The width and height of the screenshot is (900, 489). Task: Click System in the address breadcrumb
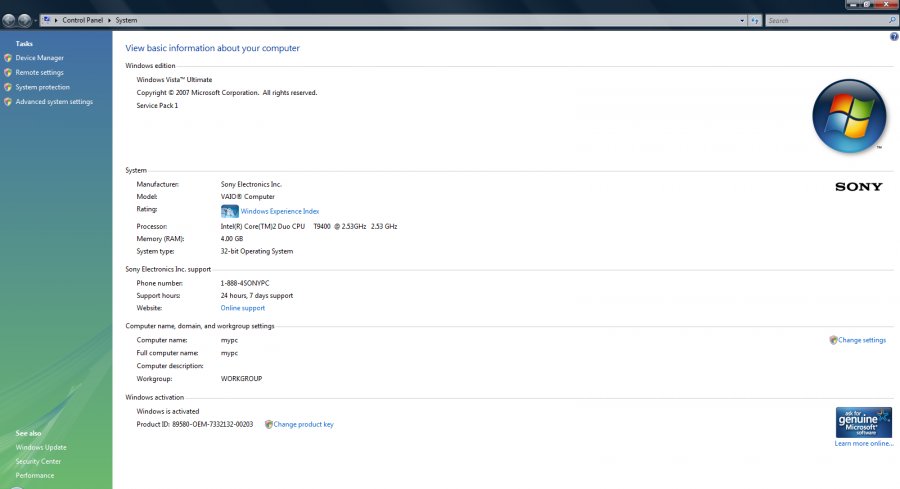126,20
